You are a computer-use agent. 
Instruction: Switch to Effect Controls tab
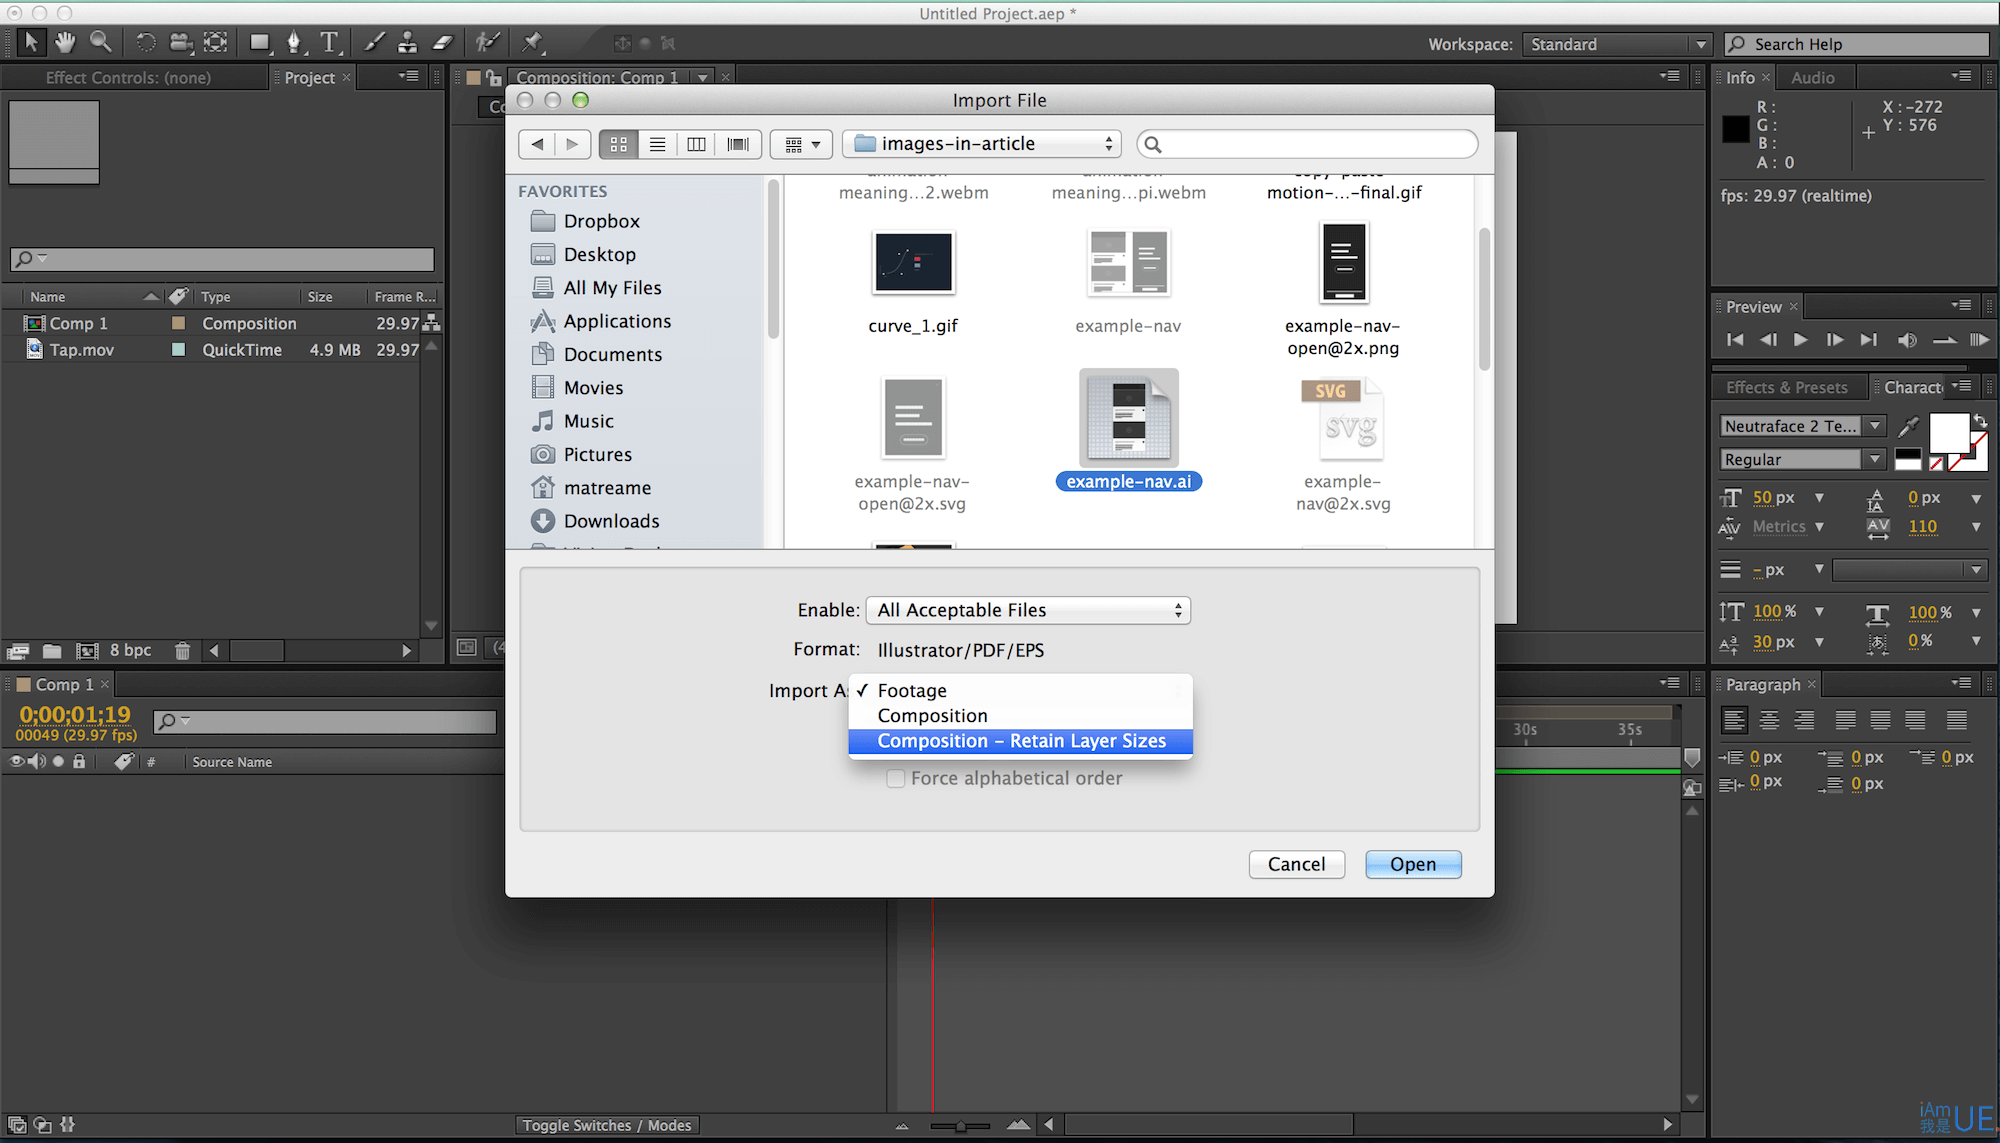pos(128,77)
